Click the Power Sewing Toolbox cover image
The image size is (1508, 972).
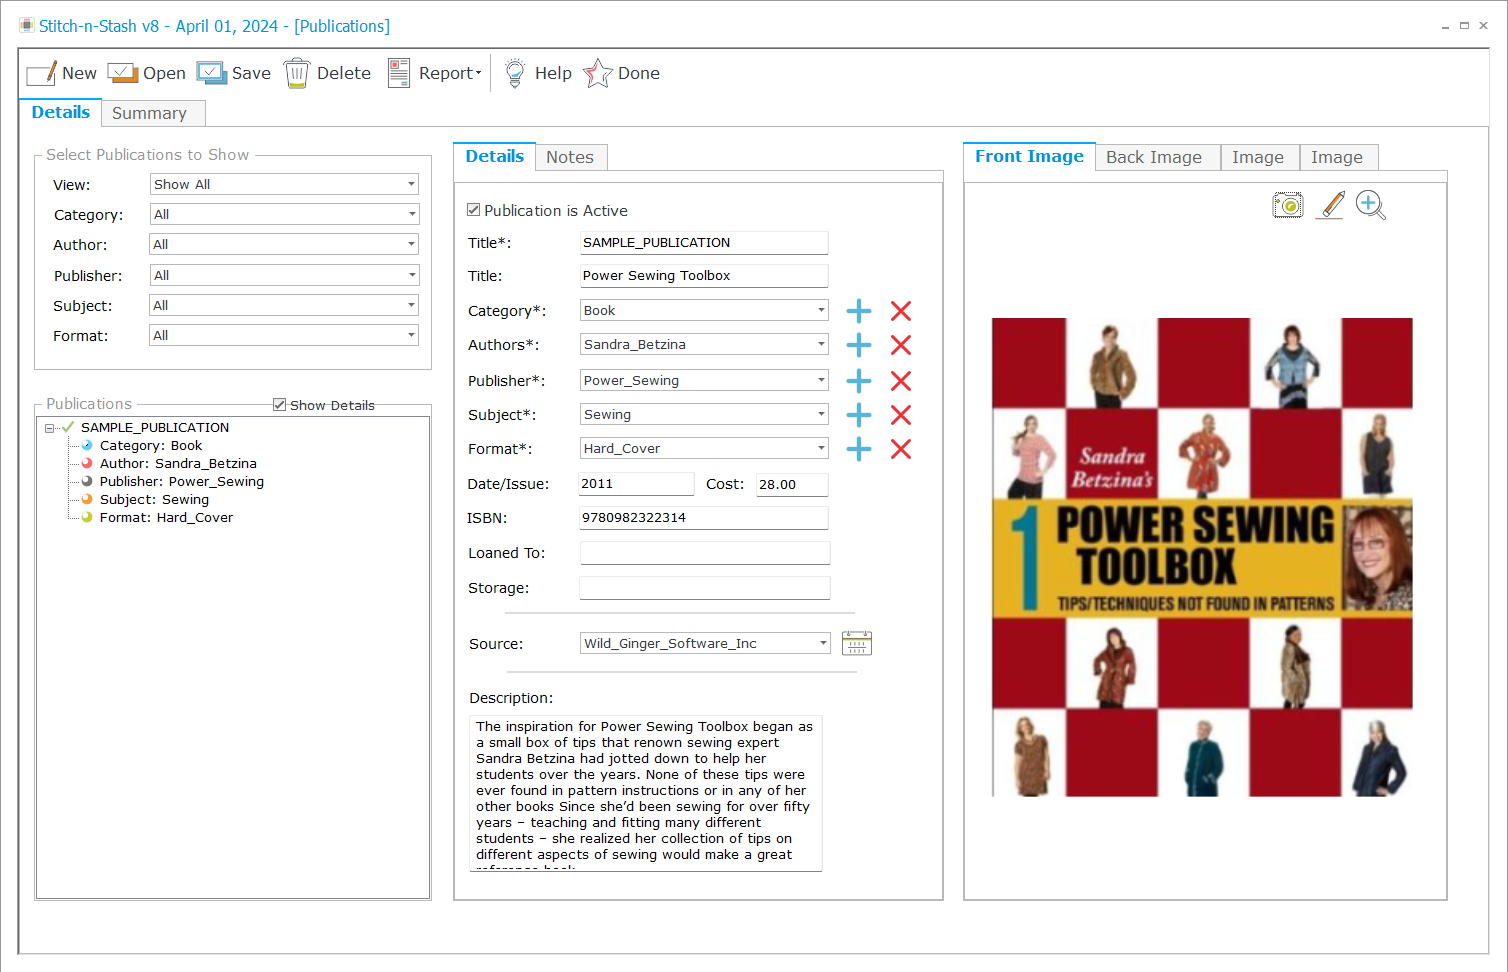point(1202,557)
